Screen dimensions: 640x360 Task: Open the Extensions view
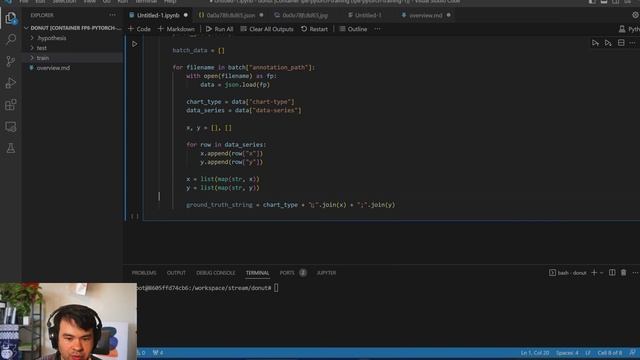point(11,105)
